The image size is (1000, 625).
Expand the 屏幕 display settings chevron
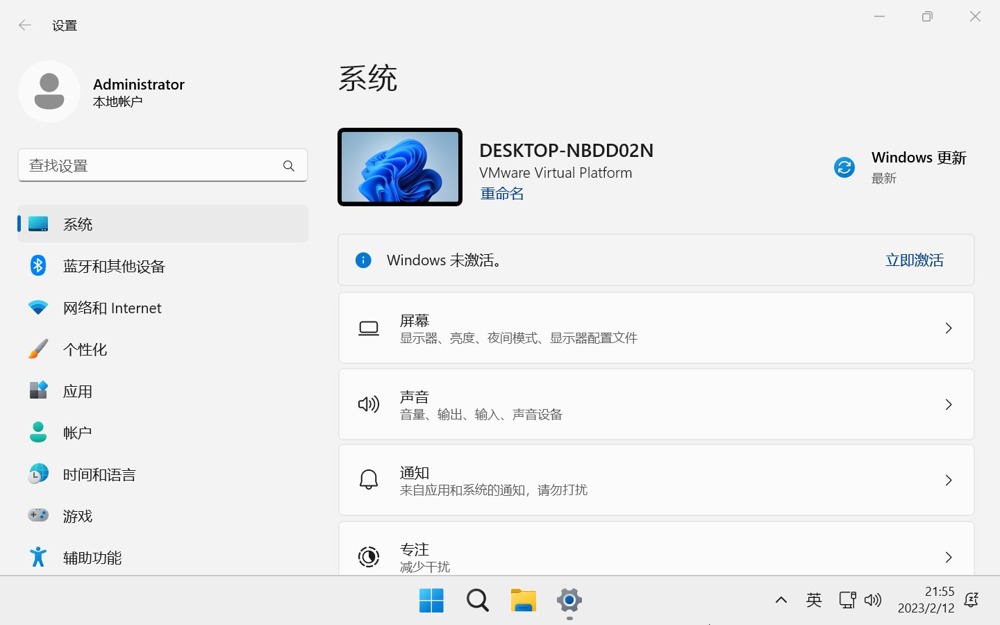(948, 328)
